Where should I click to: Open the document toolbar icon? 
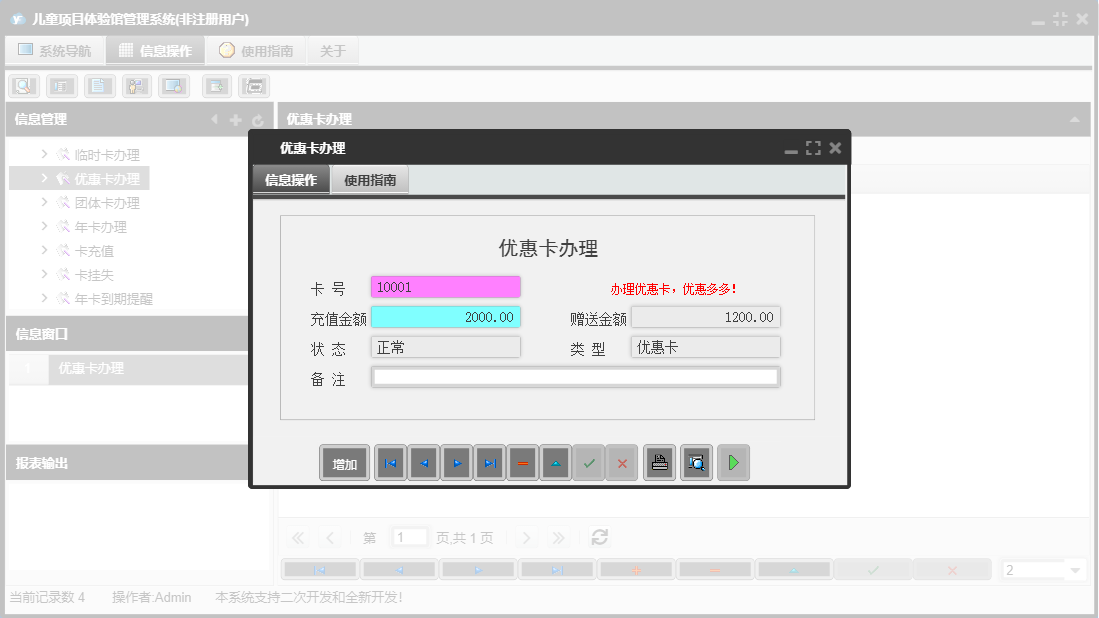point(99,85)
